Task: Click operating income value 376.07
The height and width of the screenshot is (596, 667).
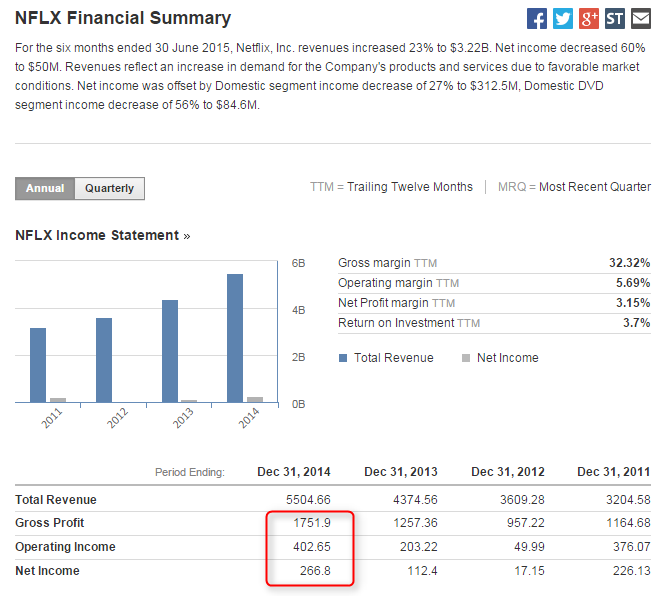Action: point(632,547)
